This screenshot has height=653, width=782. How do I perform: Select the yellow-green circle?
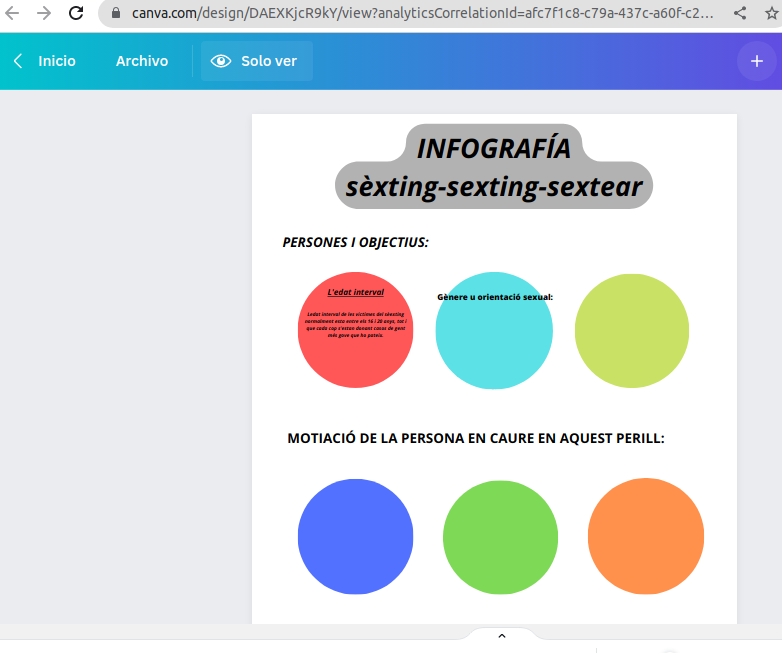[632, 330]
